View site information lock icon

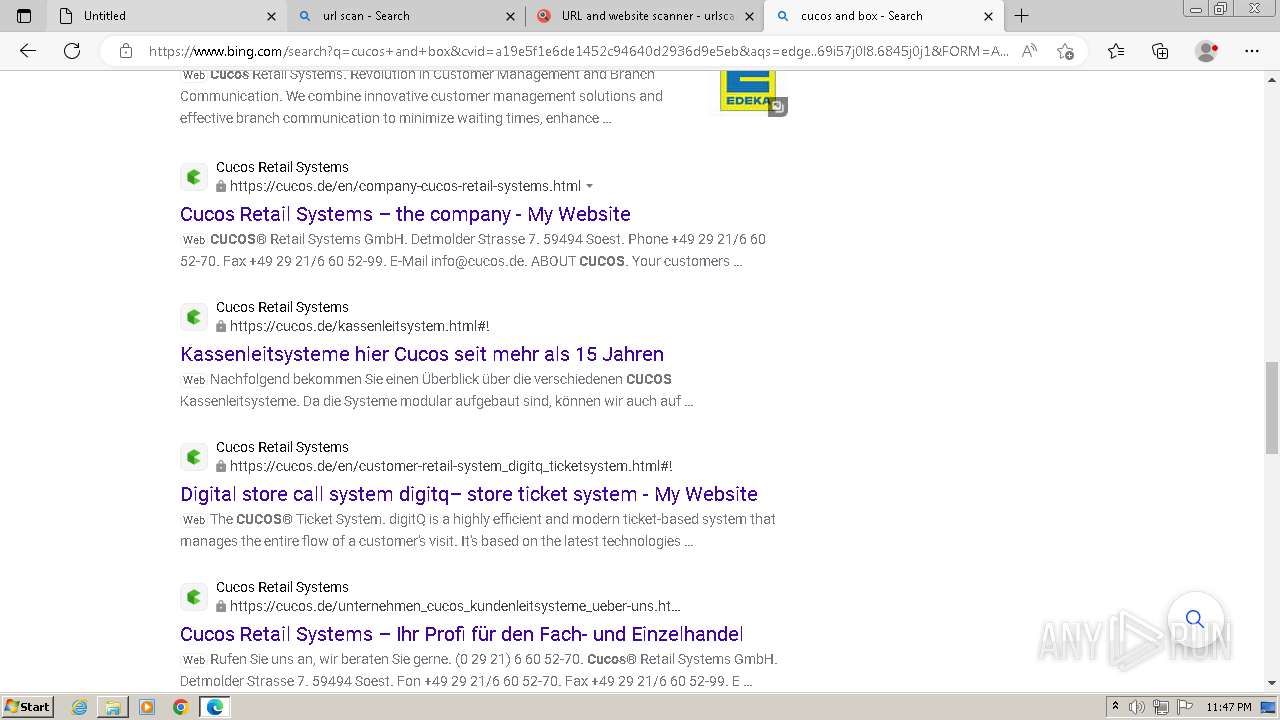[126, 51]
